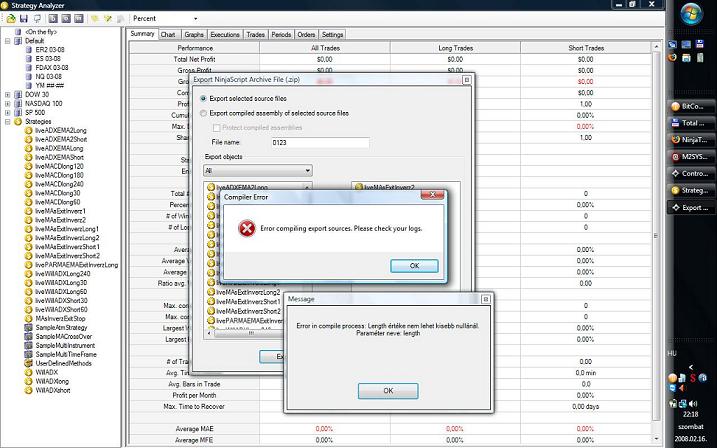Screen dimensions: 717x448
Task: Click OK in the Message dialog
Action: (x=388, y=391)
